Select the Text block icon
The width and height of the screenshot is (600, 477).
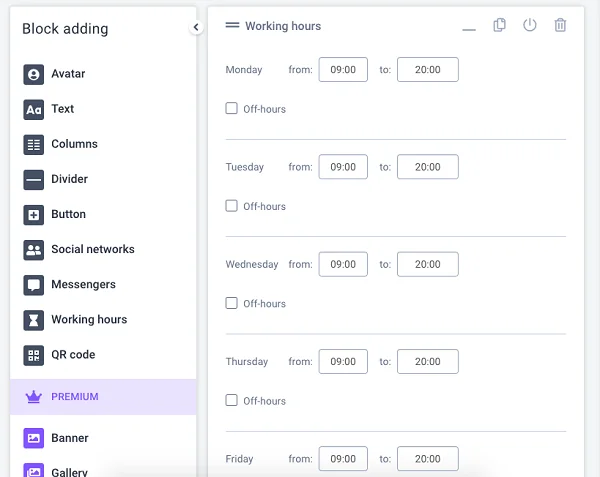(x=34, y=109)
